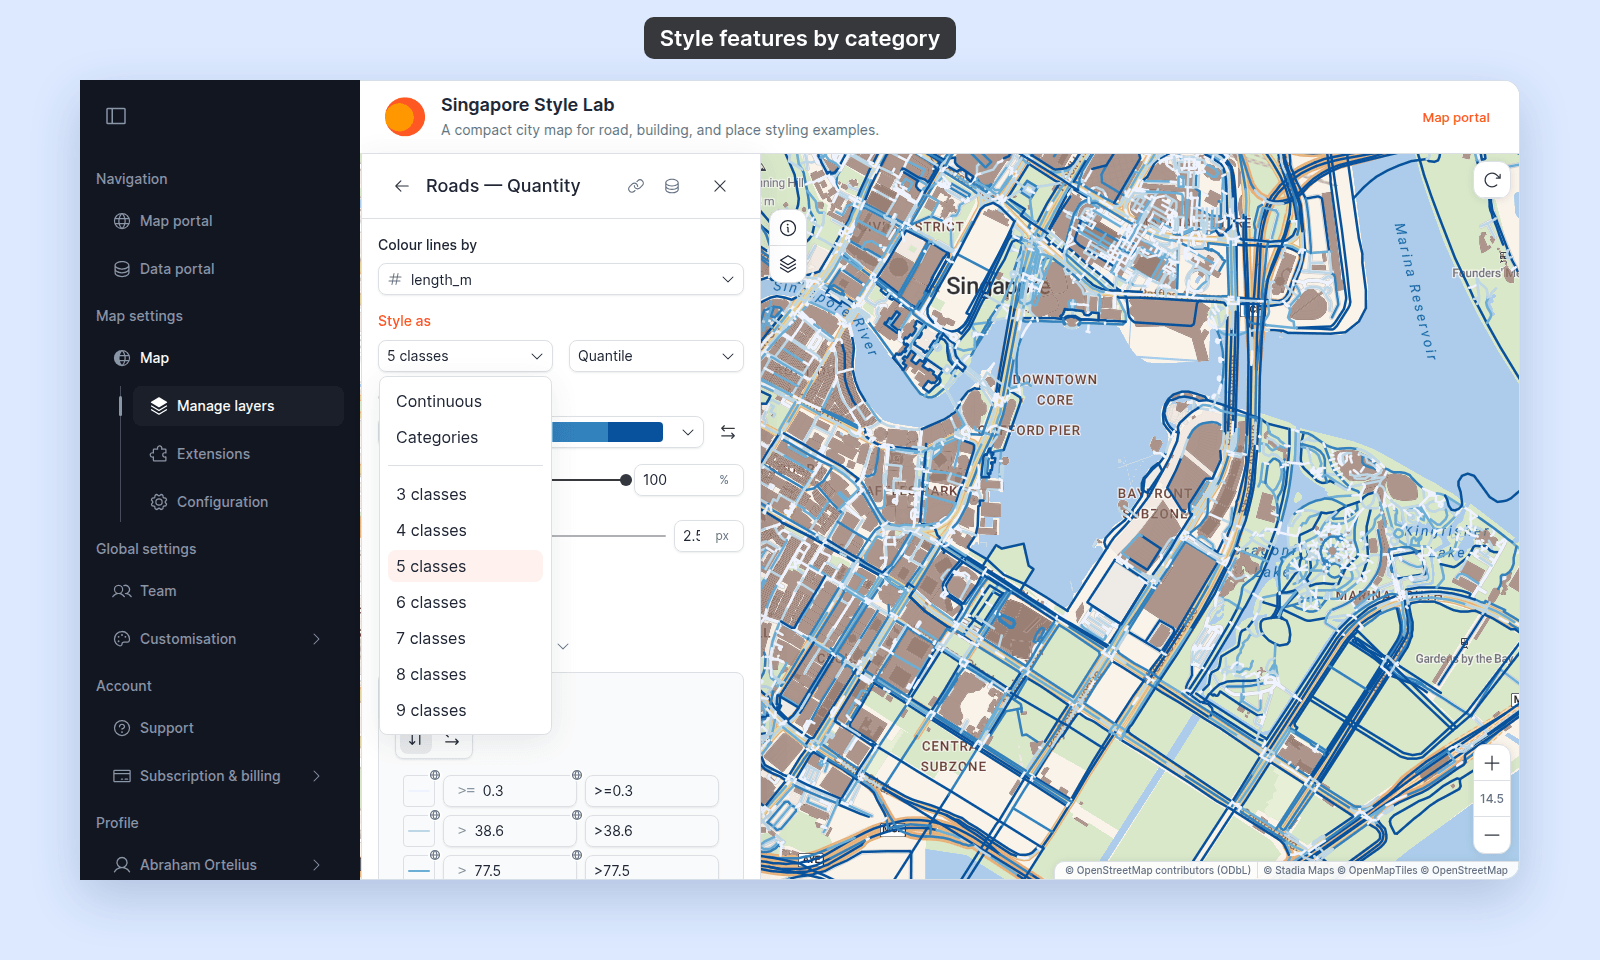1600x960 pixels.
Task: Open the Map portal link at top right
Action: [x=1456, y=117]
